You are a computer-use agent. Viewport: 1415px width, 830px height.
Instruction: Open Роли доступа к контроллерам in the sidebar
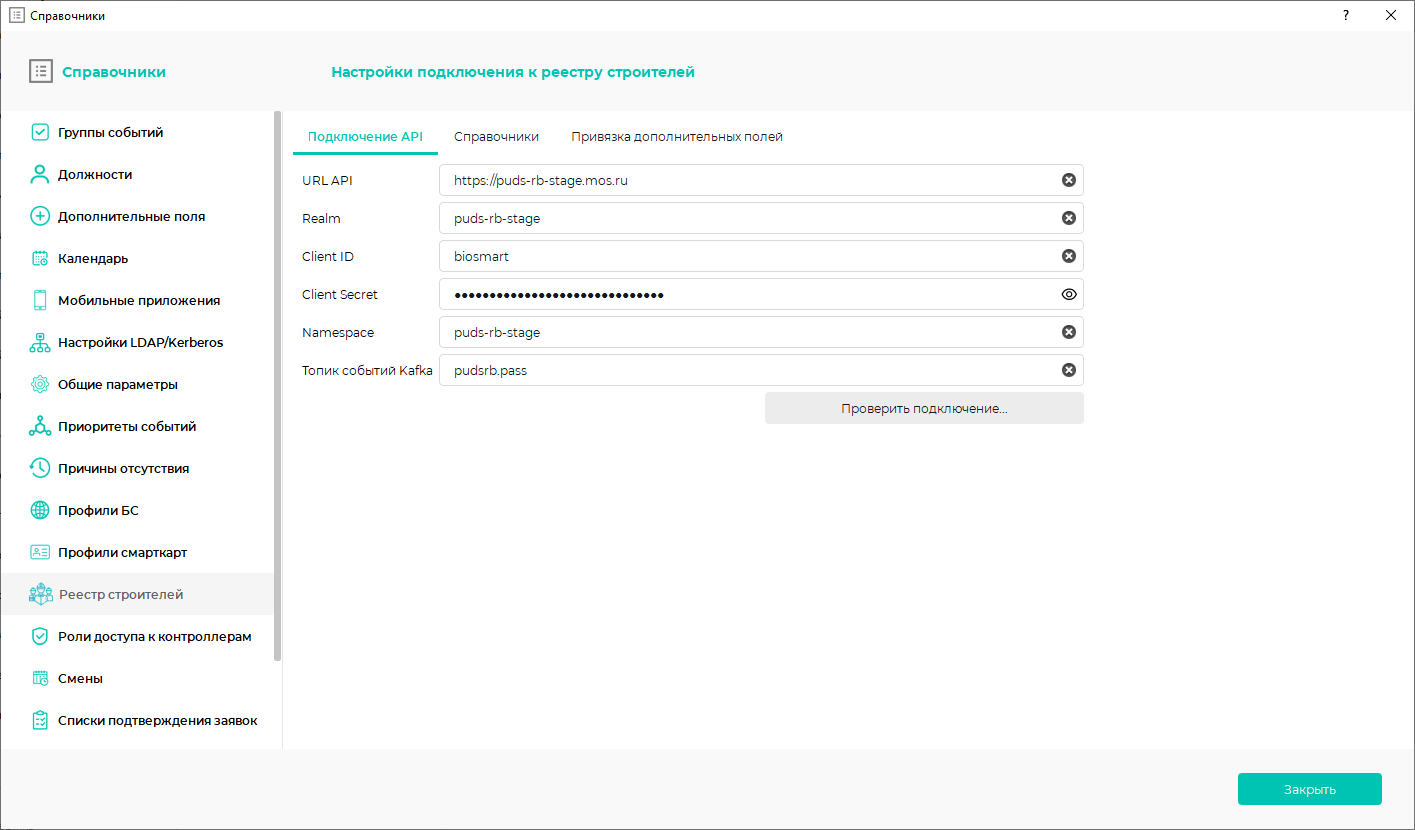(x=154, y=636)
